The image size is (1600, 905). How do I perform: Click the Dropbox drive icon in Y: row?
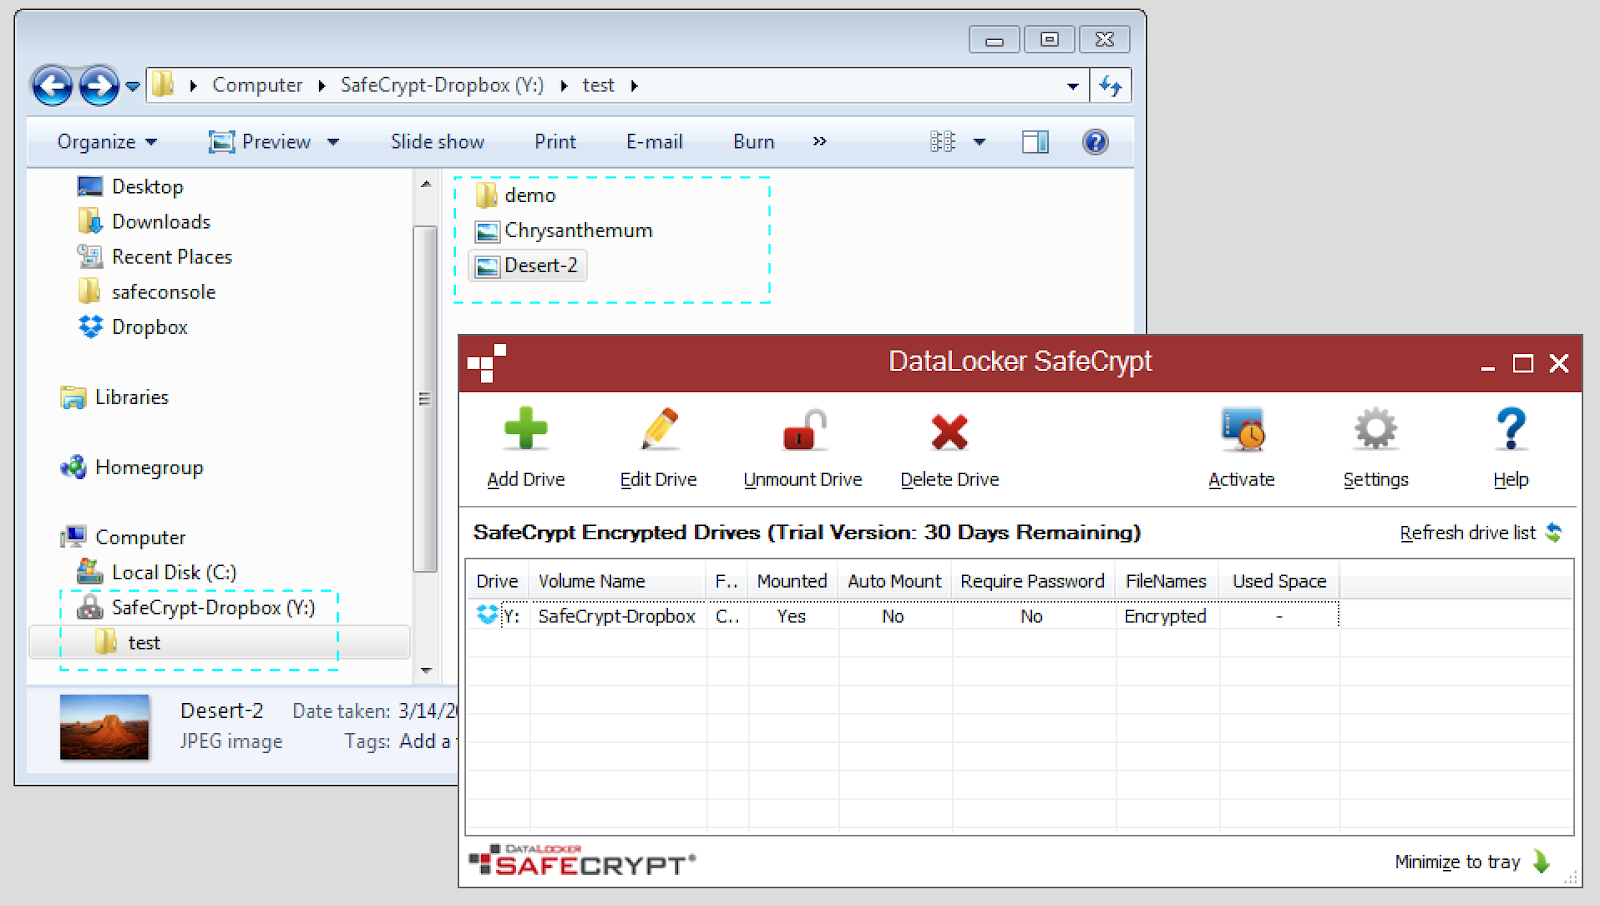(x=487, y=615)
